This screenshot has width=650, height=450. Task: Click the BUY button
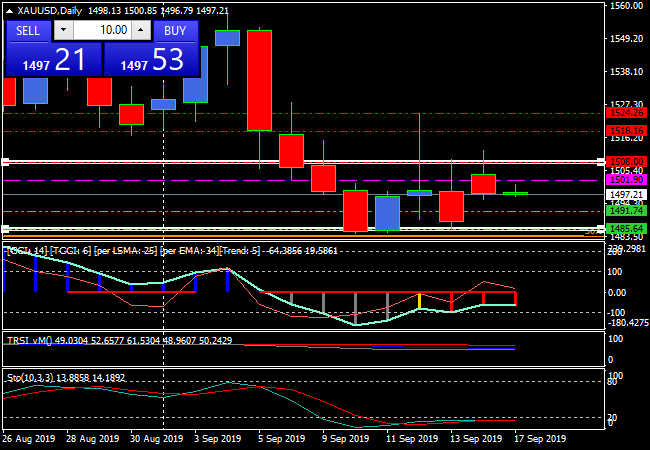pos(175,31)
